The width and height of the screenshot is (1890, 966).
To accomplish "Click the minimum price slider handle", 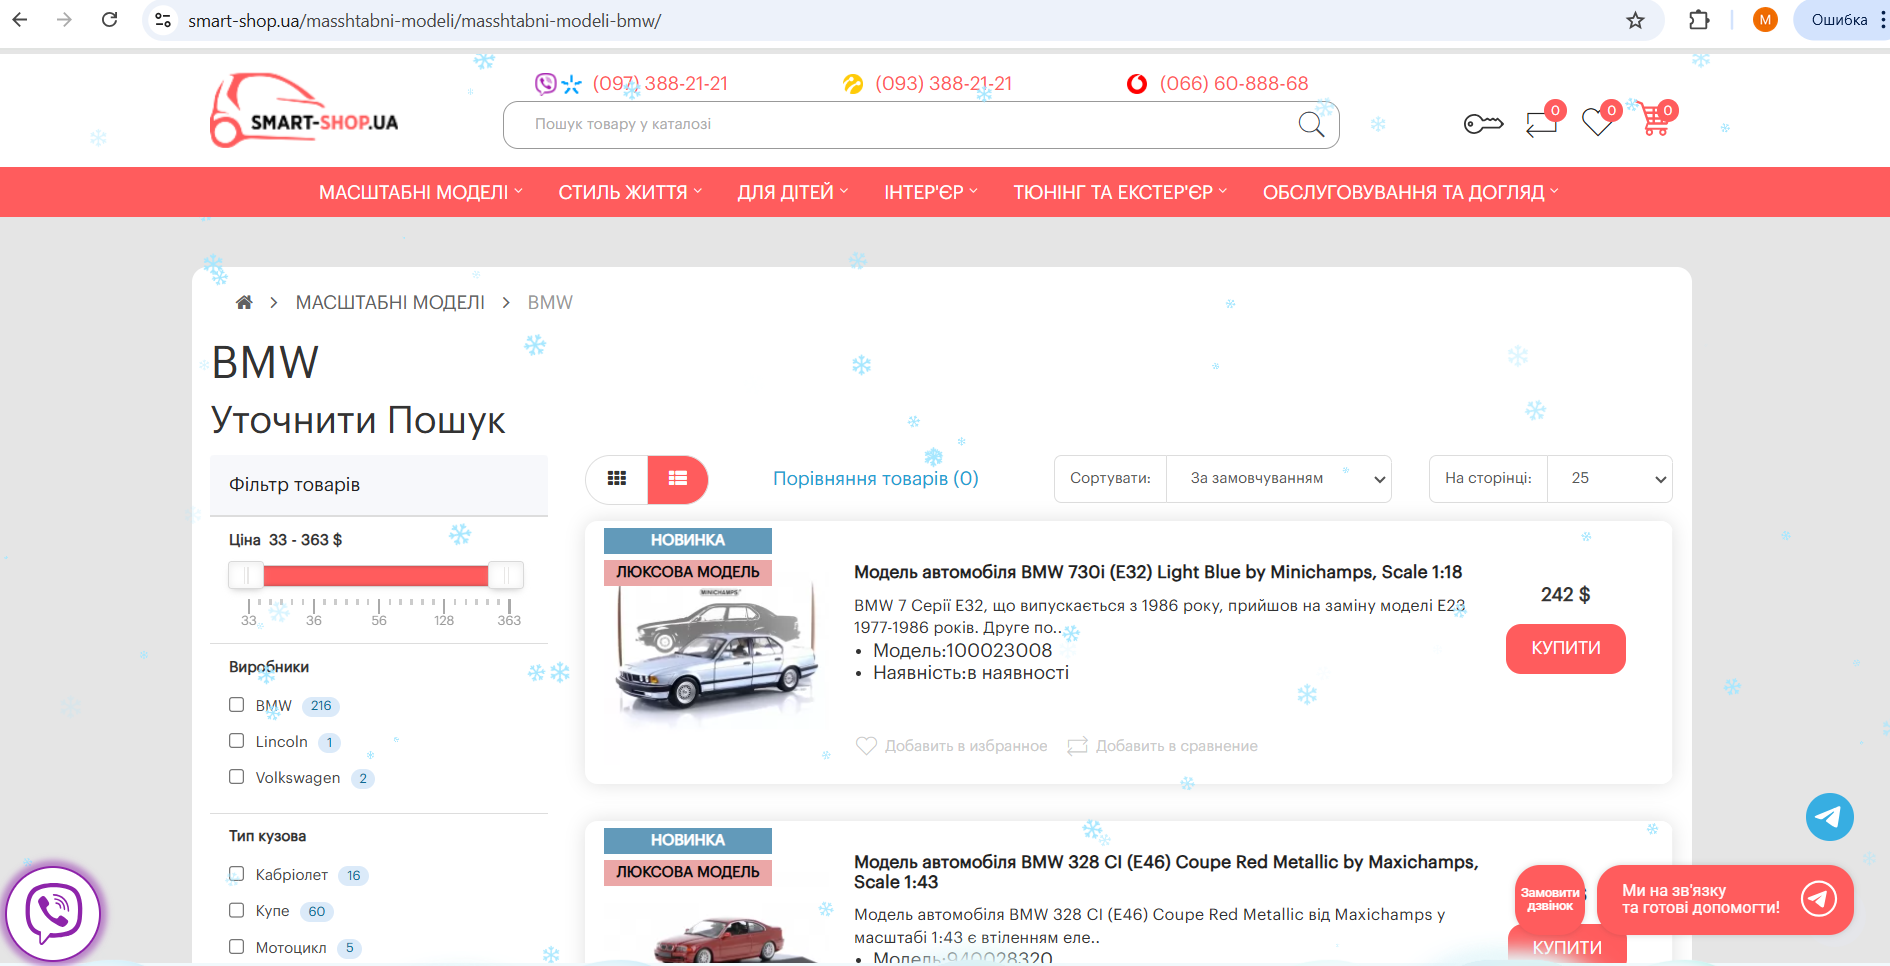I will pos(246,575).
